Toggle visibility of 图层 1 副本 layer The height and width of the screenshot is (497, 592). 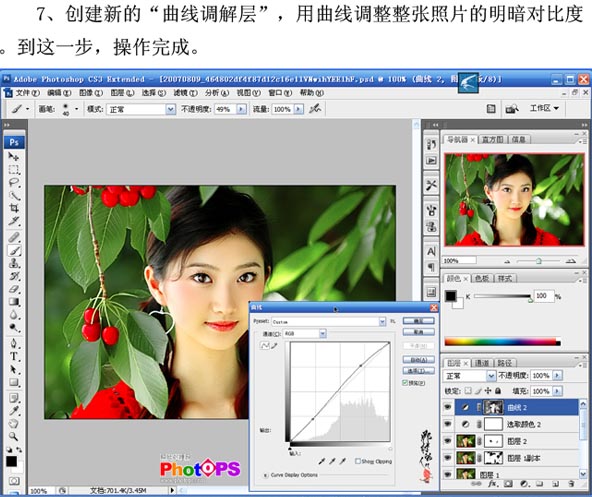(448, 458)
